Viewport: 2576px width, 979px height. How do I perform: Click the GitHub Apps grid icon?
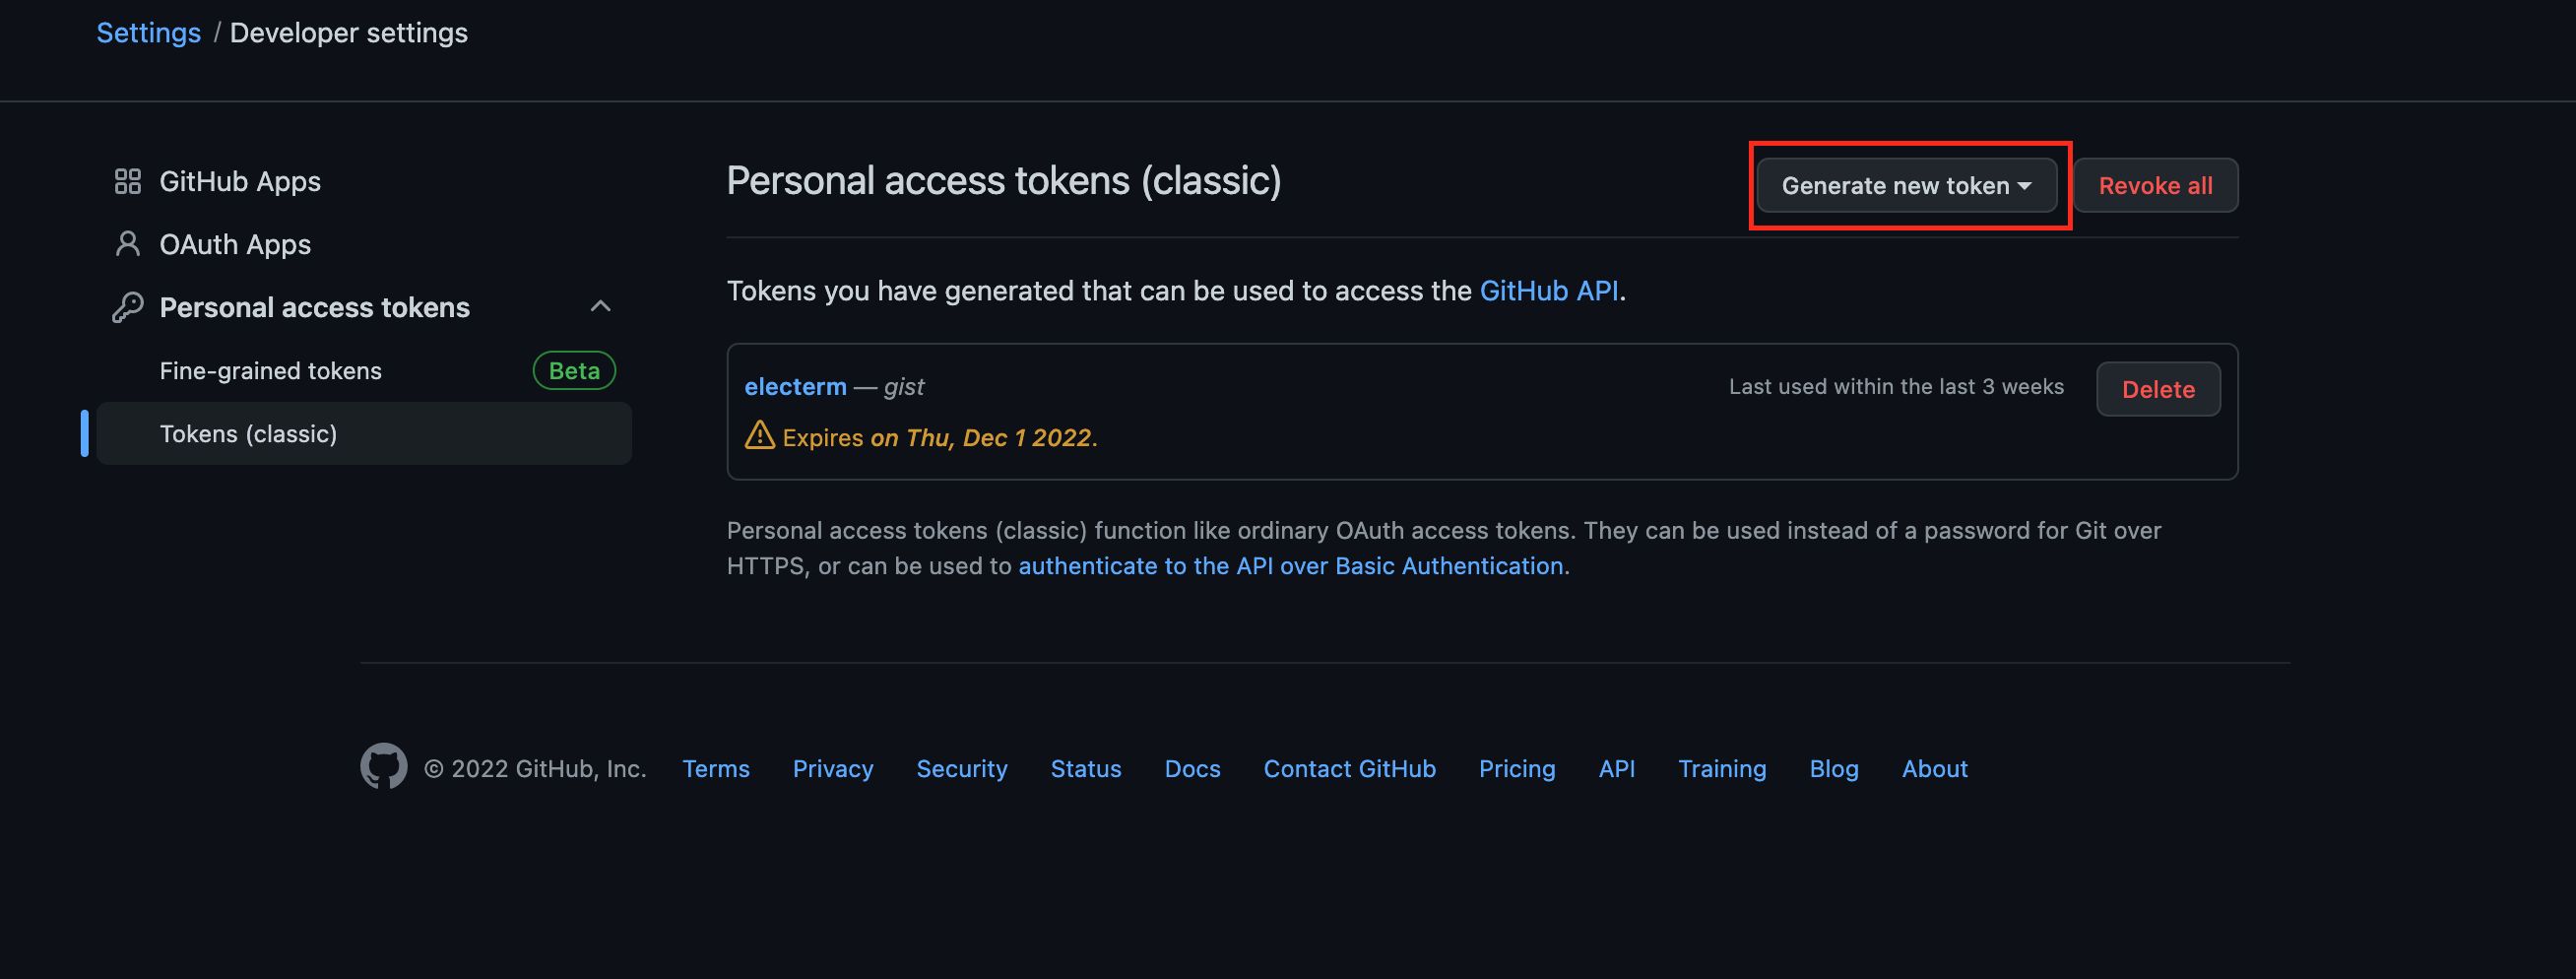tap(127, 181)
